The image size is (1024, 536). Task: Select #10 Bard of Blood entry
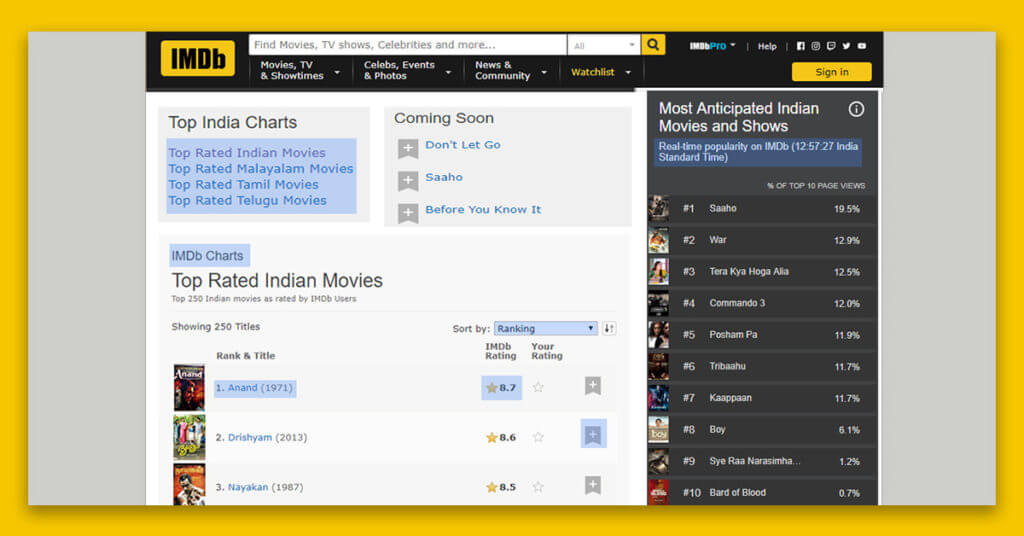coord(762,492)
